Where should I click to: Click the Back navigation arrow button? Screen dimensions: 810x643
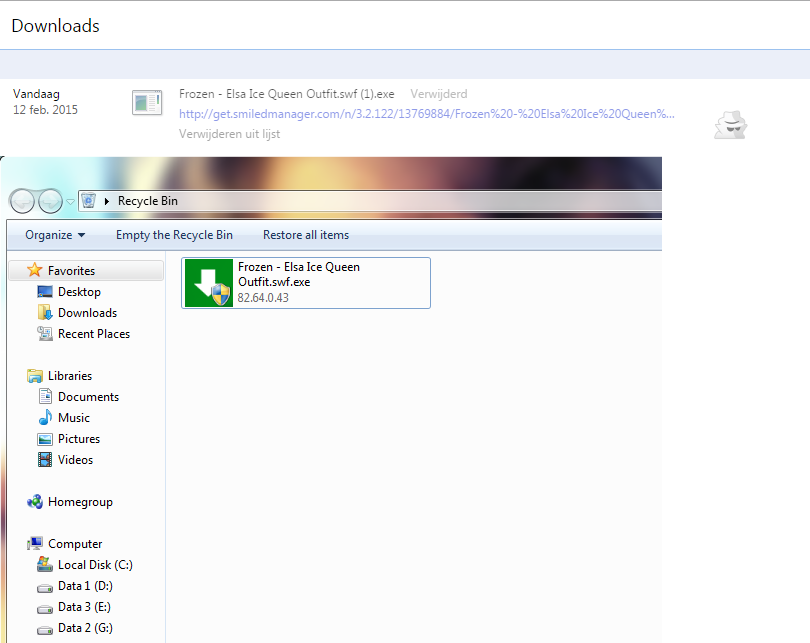click(23, 201)
